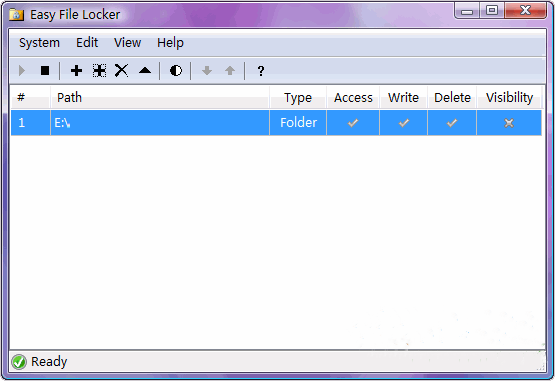Close the Easy File Locker window
This screenshot has width=555, height=381.
point(526,11)
